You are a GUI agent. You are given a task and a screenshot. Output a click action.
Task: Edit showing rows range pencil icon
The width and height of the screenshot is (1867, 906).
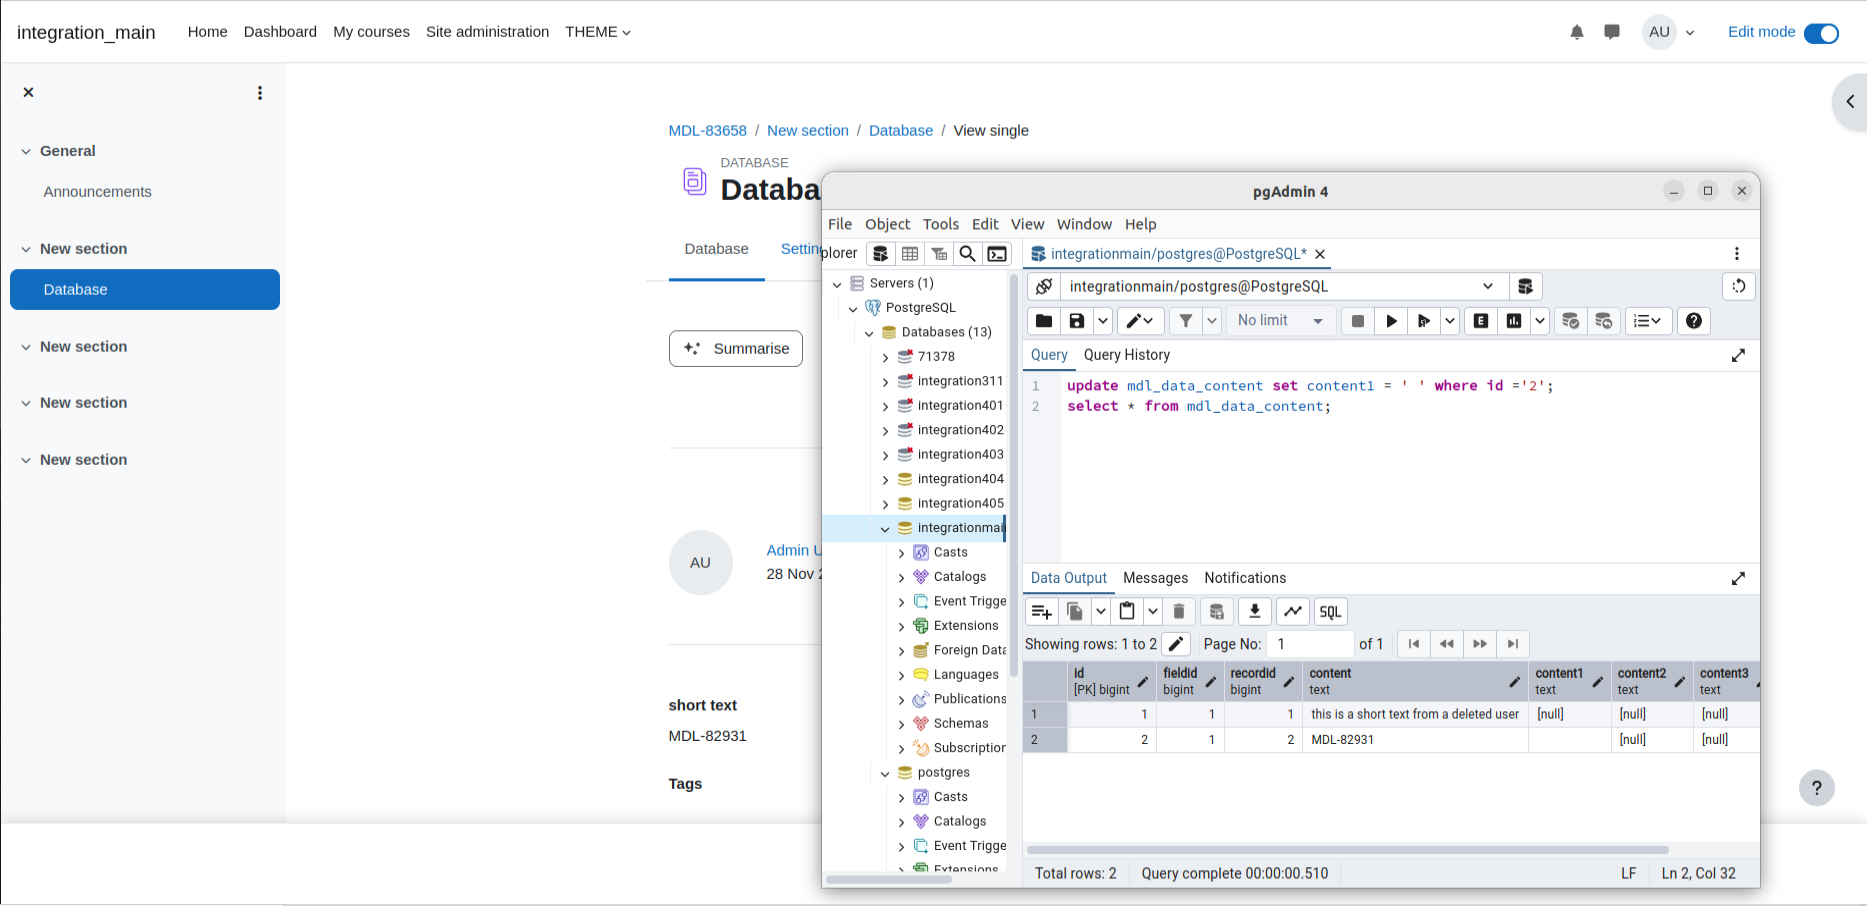pyautogui.click(x=1176, y=644)
